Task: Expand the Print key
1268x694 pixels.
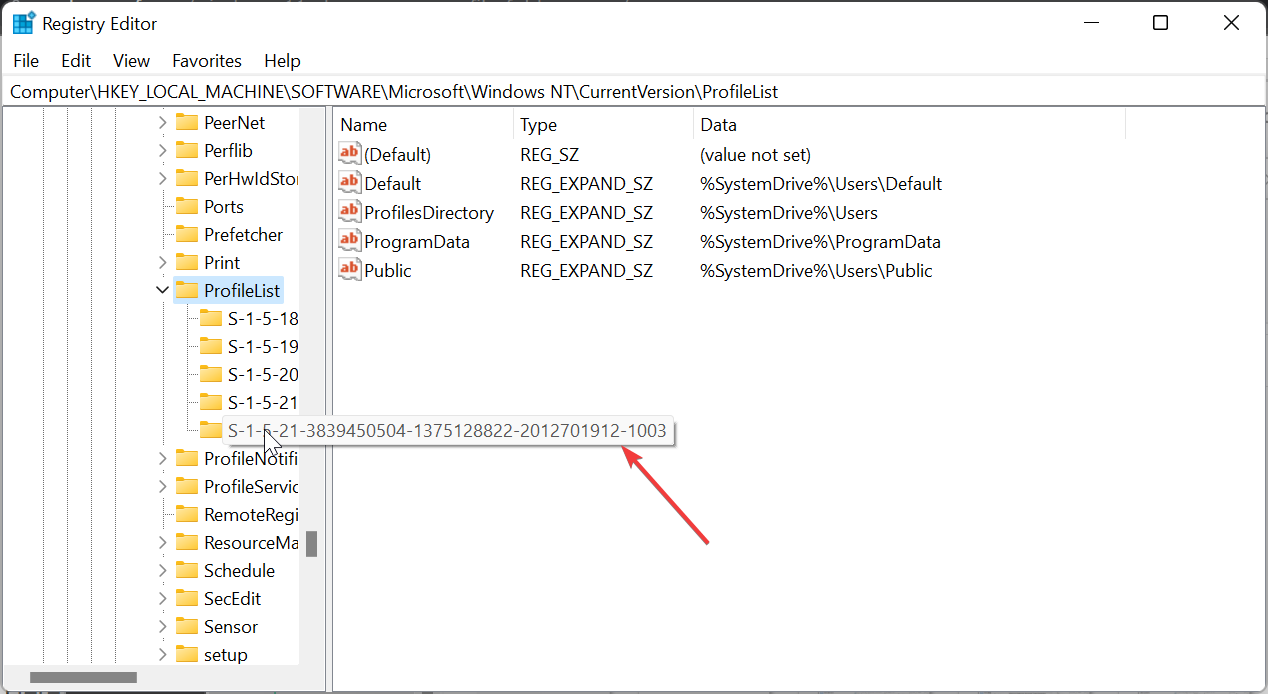Action: point(163,263)
